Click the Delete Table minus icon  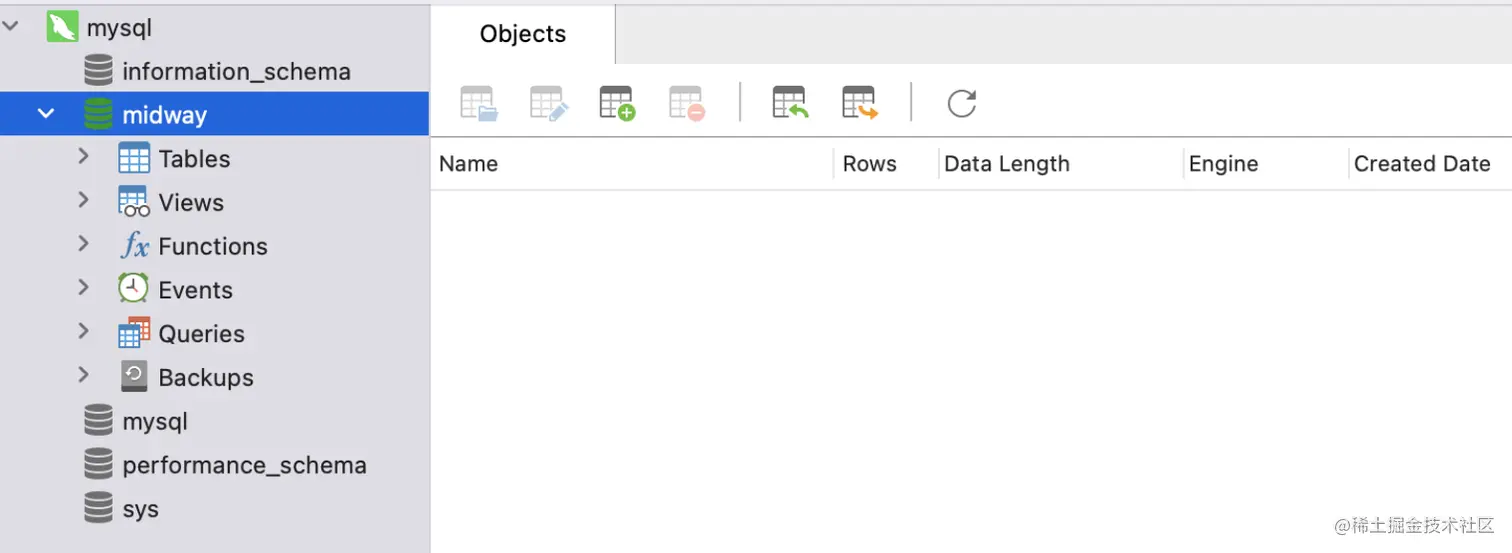tap(687, 103)
